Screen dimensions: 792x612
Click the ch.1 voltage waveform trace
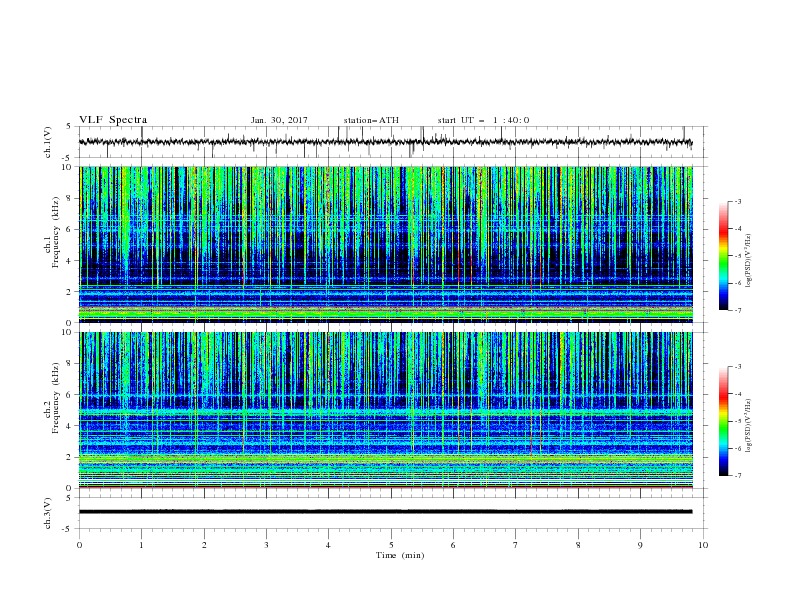pos(385,142)
